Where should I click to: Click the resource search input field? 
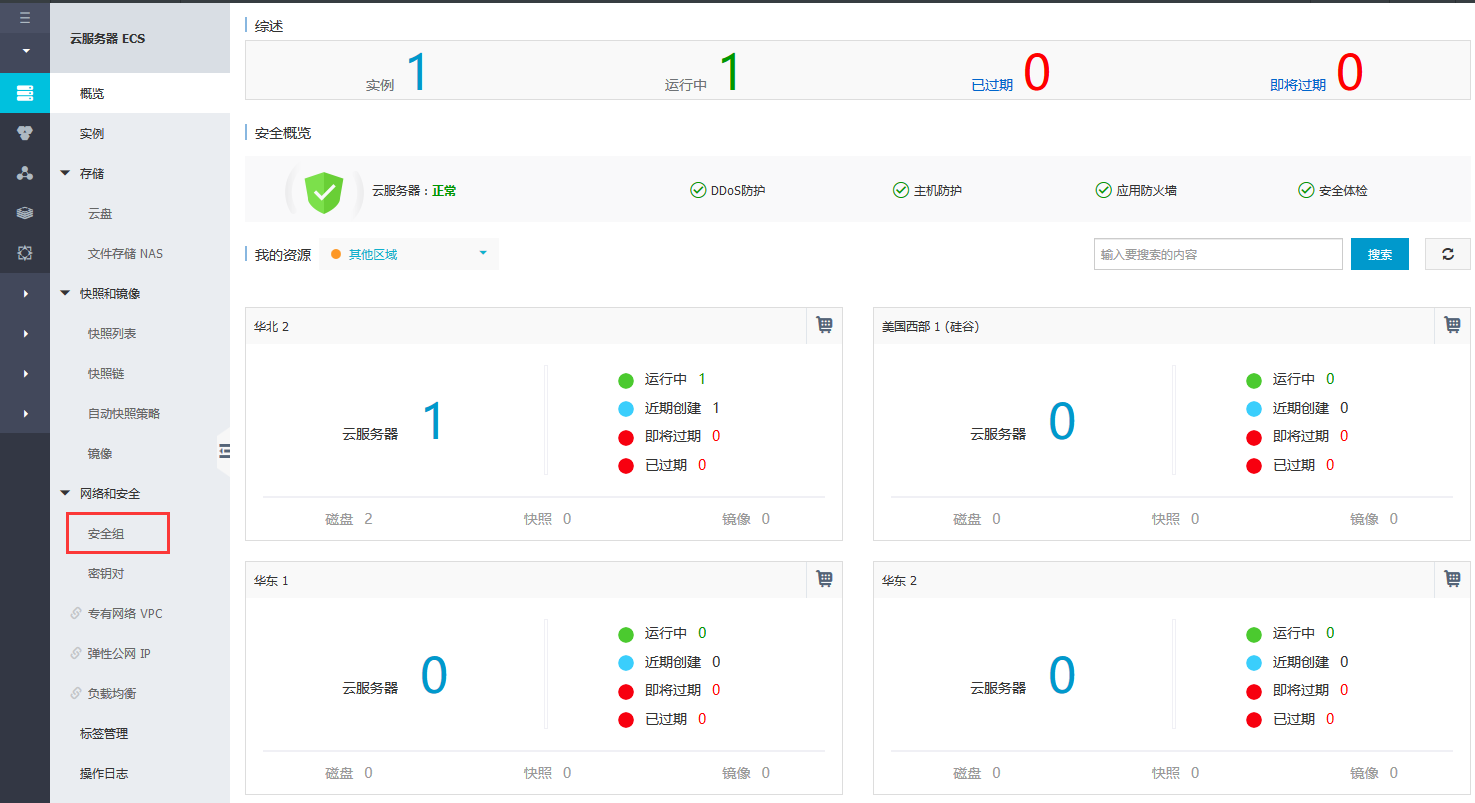pos(1218,254)
